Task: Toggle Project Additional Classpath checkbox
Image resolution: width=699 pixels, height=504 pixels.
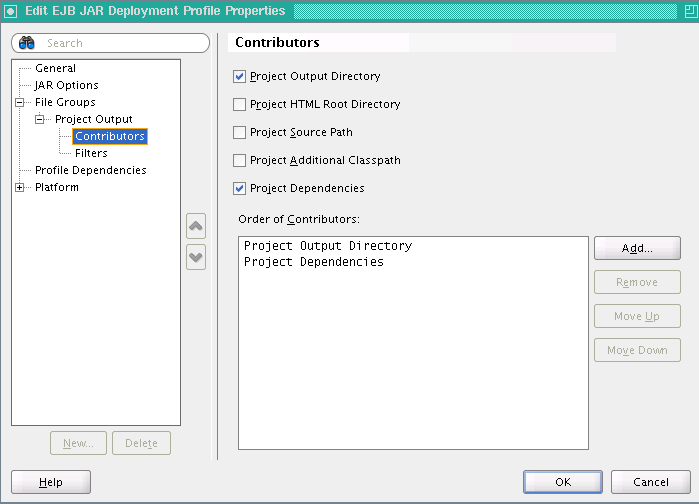Action: (239, 160)
